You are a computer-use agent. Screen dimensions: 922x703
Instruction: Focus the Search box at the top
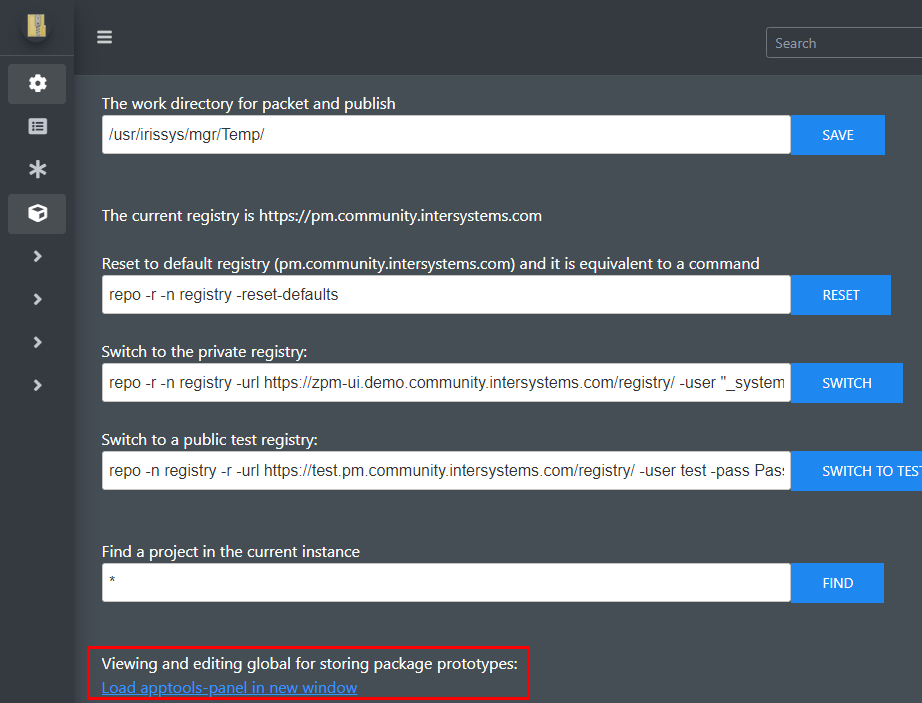[845, 43]
